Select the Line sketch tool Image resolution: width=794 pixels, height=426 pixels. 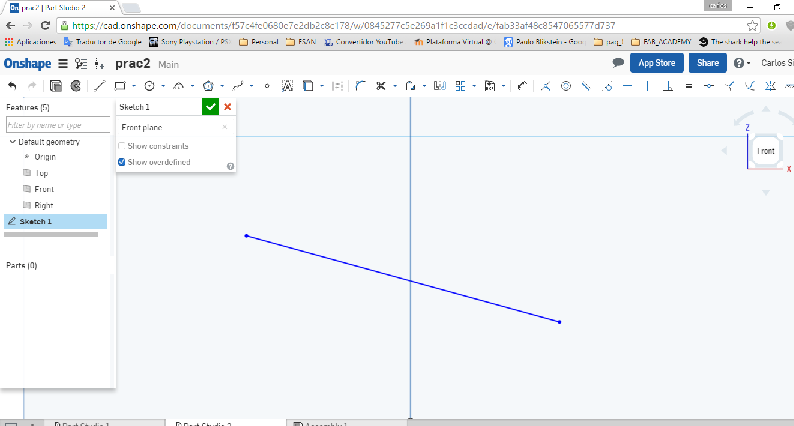[x=100, y=86]
